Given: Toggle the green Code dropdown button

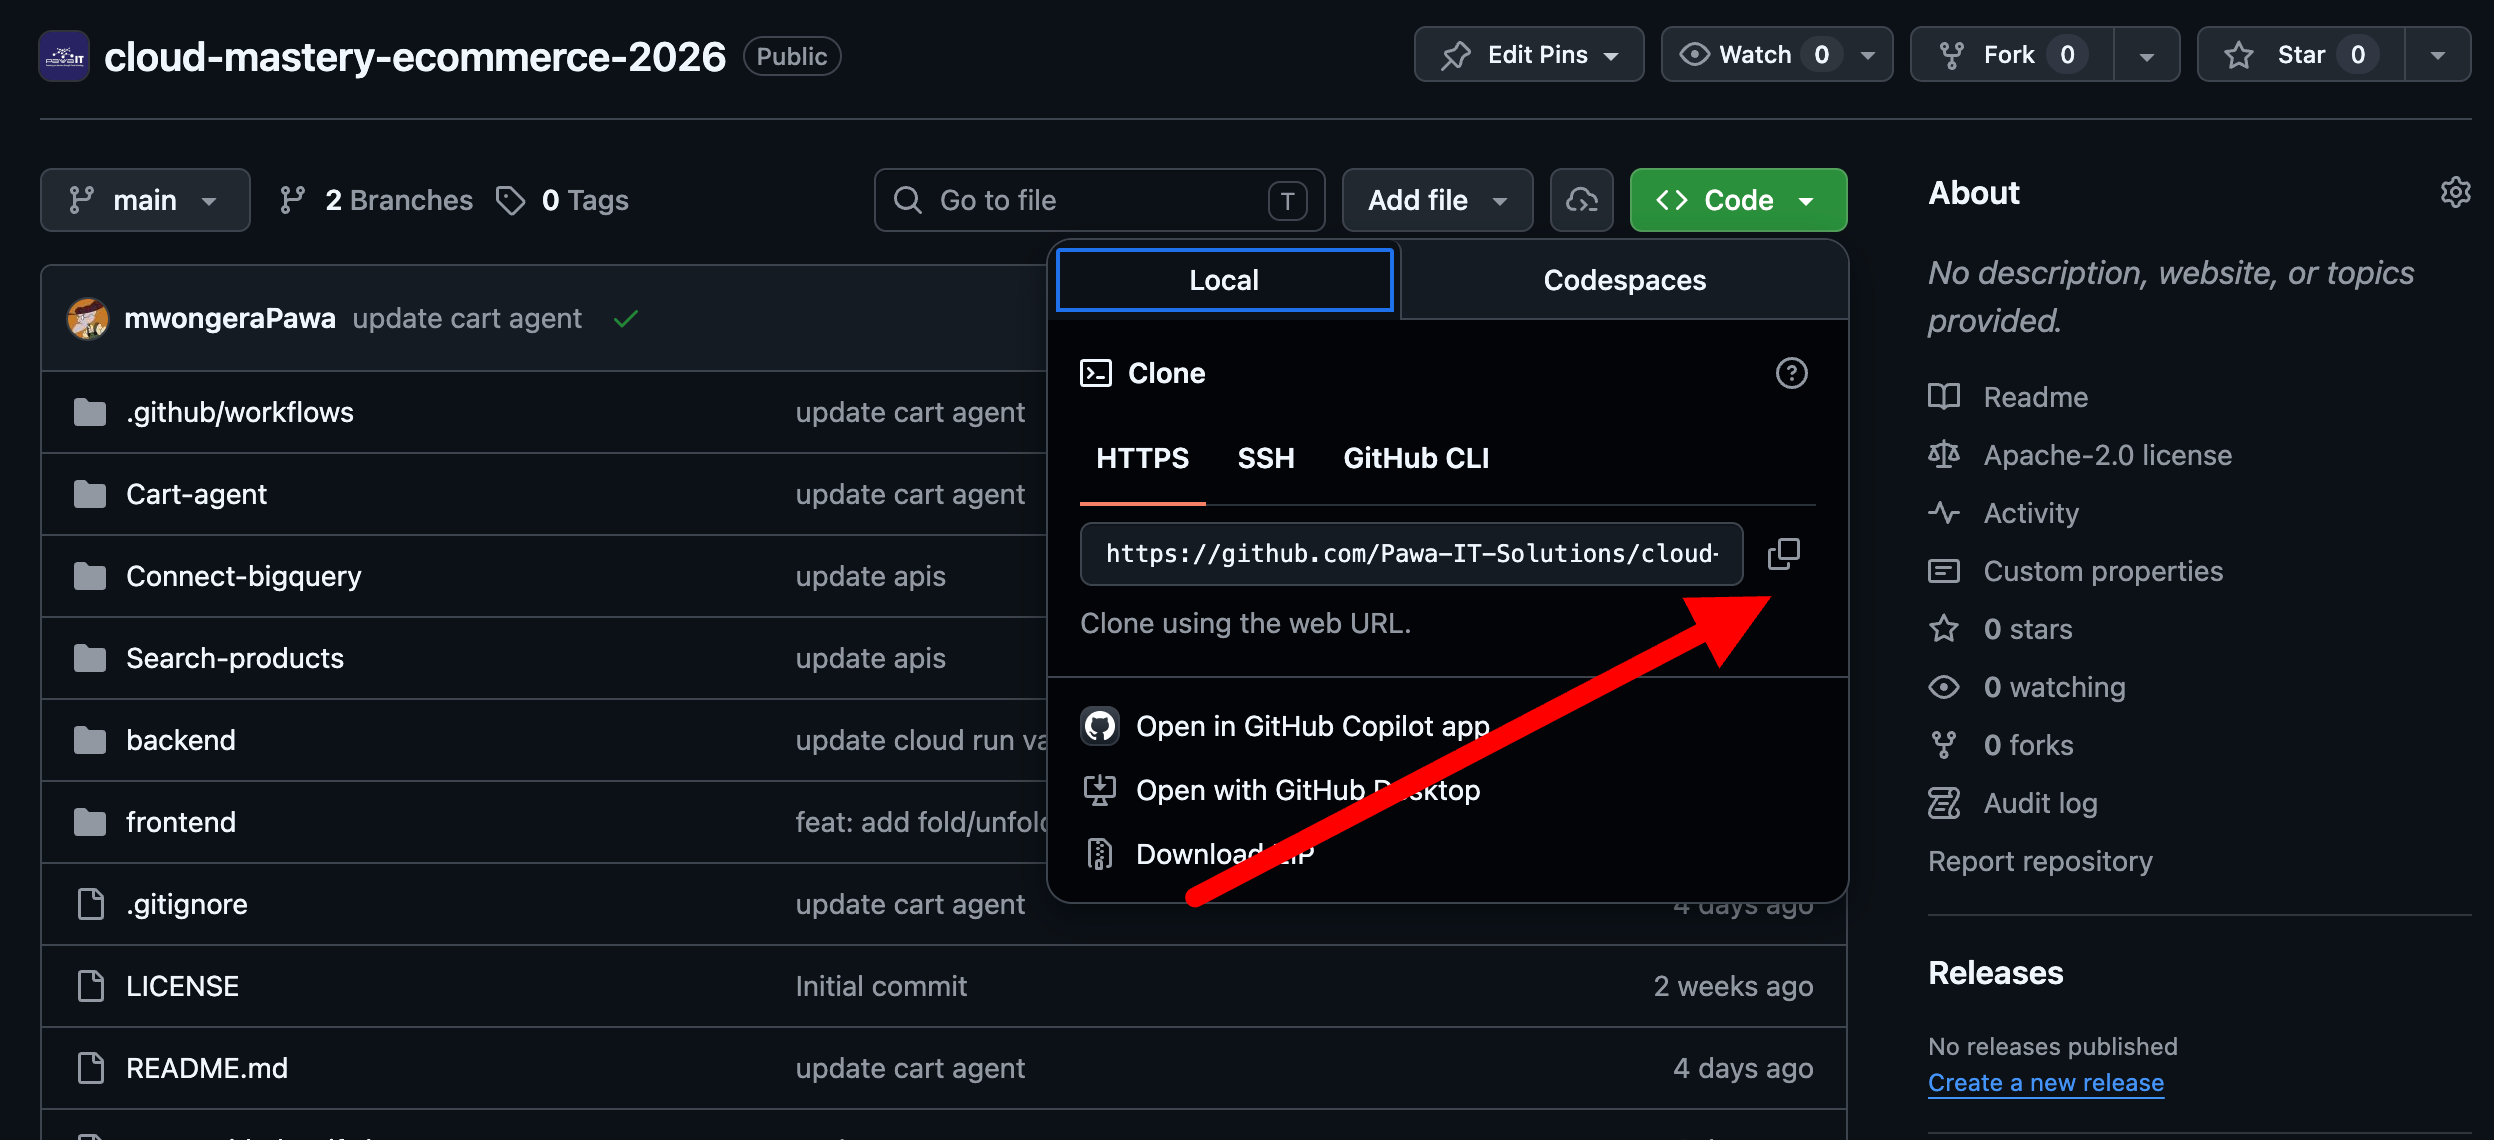Looking at the screenshot, I should [1738, 200].
